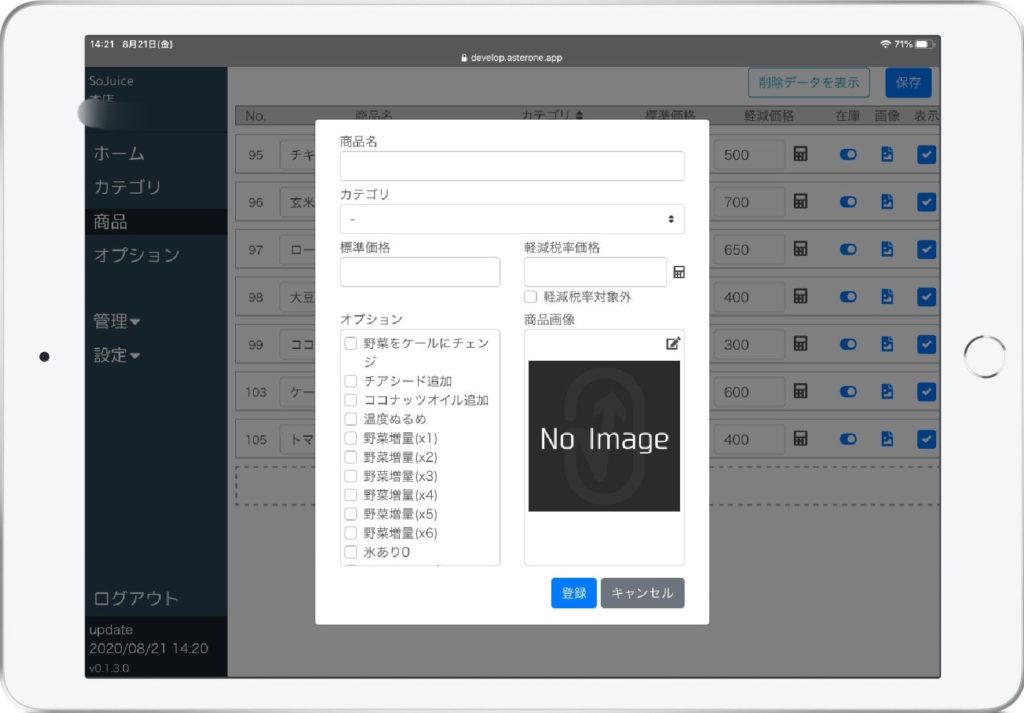Click the edit icon above product image
The image size is (1024, 713).
point(673,343)
